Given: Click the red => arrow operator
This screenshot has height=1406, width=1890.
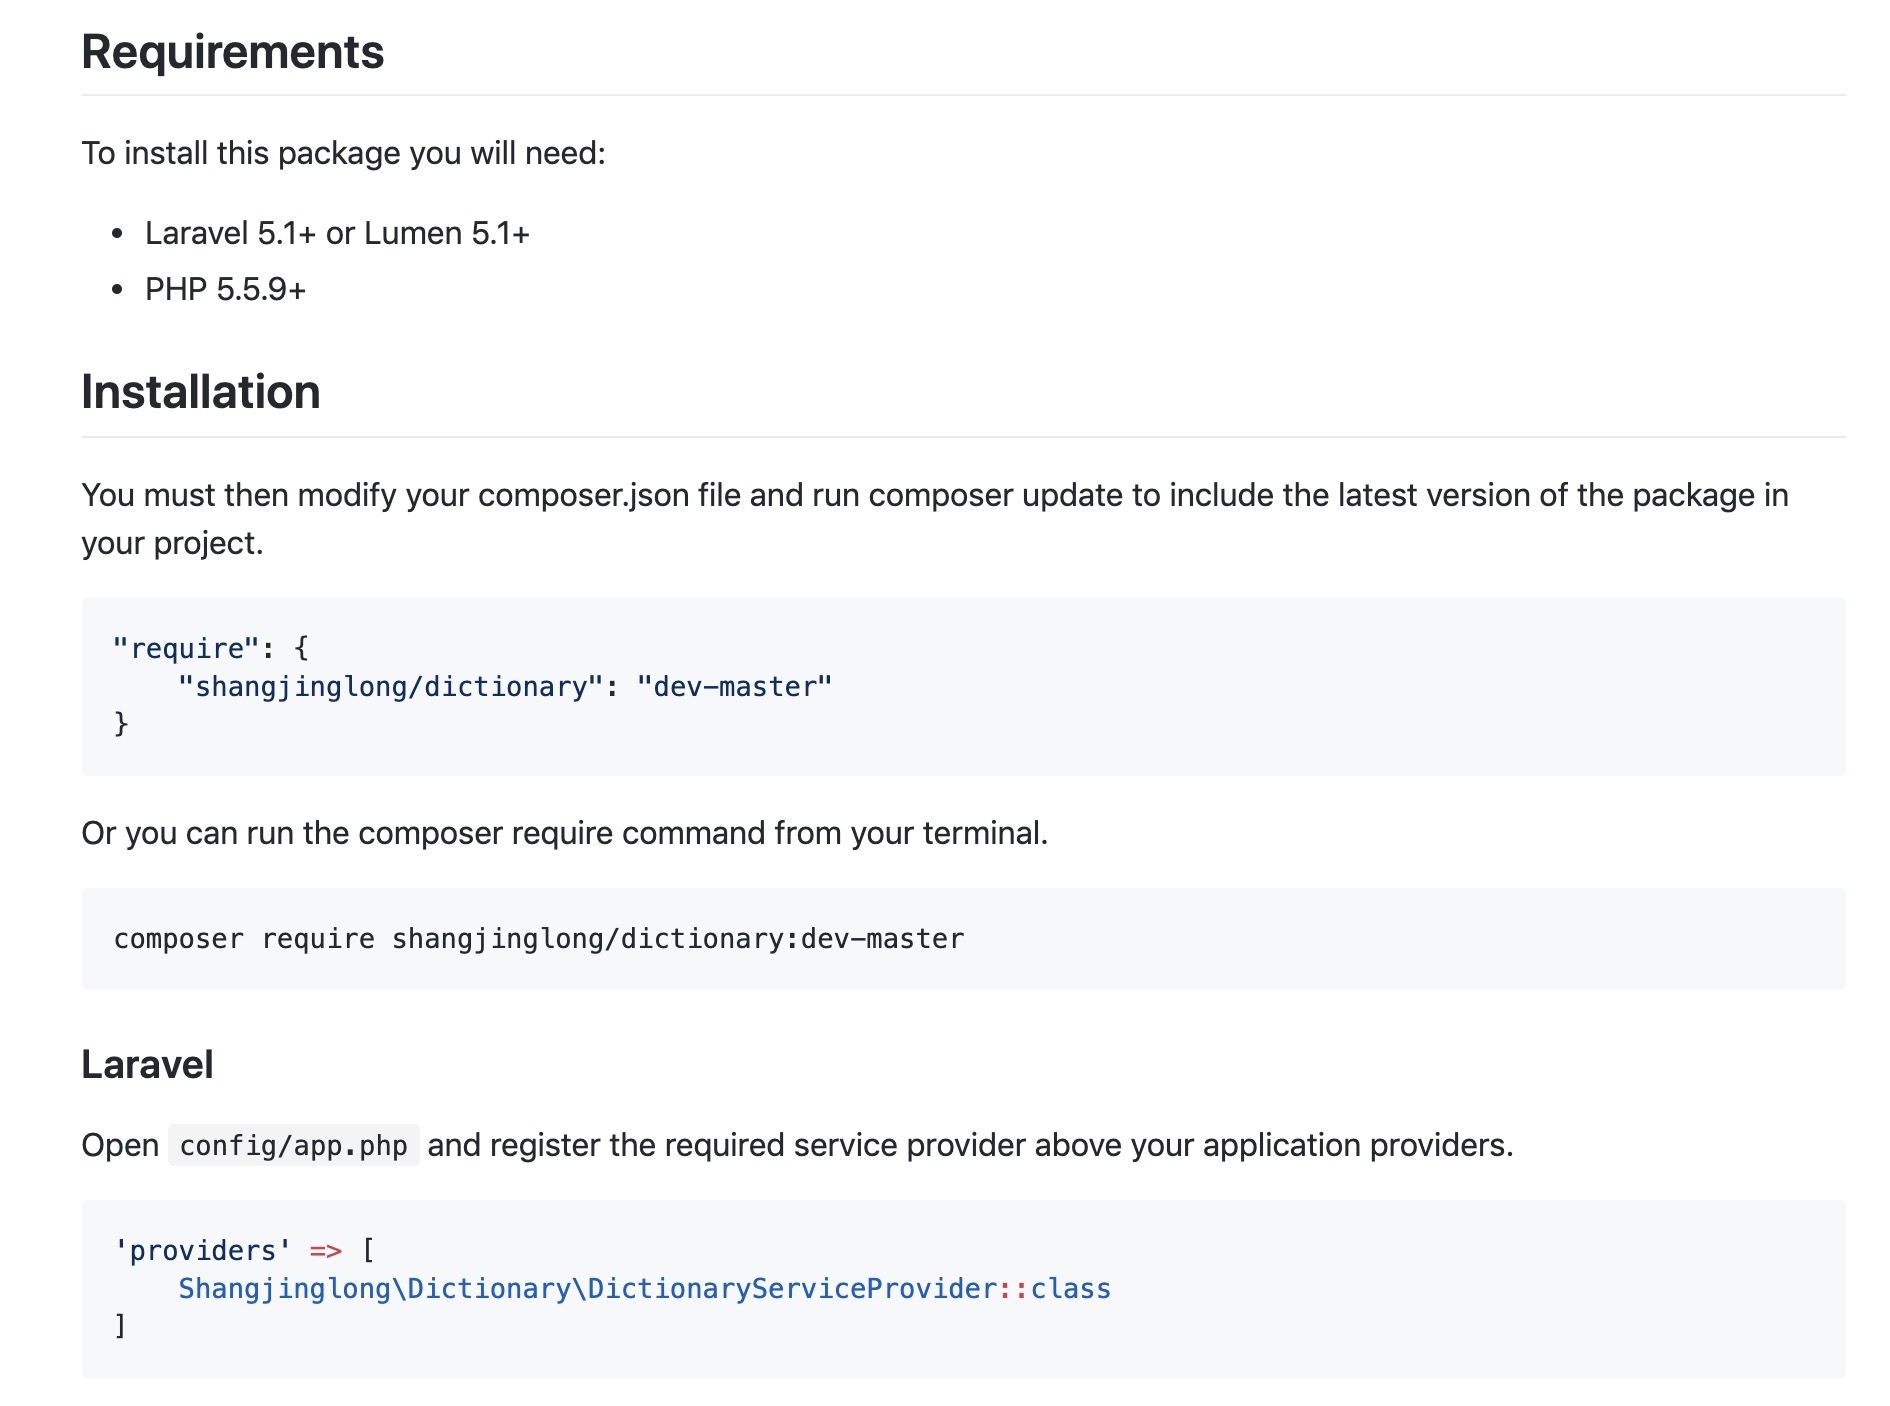Looking at the screenshot, I should 325,1251.
